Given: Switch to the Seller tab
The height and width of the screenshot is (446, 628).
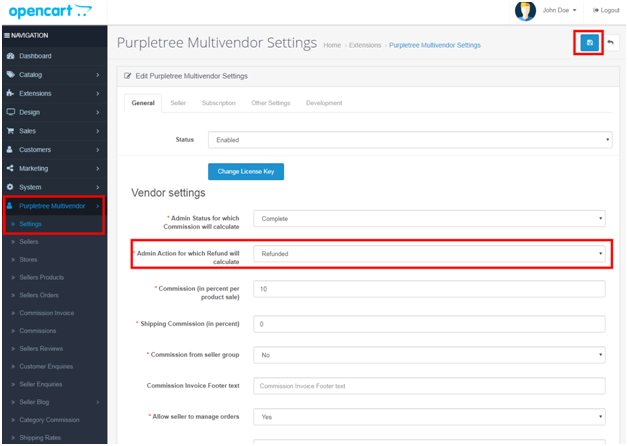Looking at the screenshot, I should tap(178, 103).
